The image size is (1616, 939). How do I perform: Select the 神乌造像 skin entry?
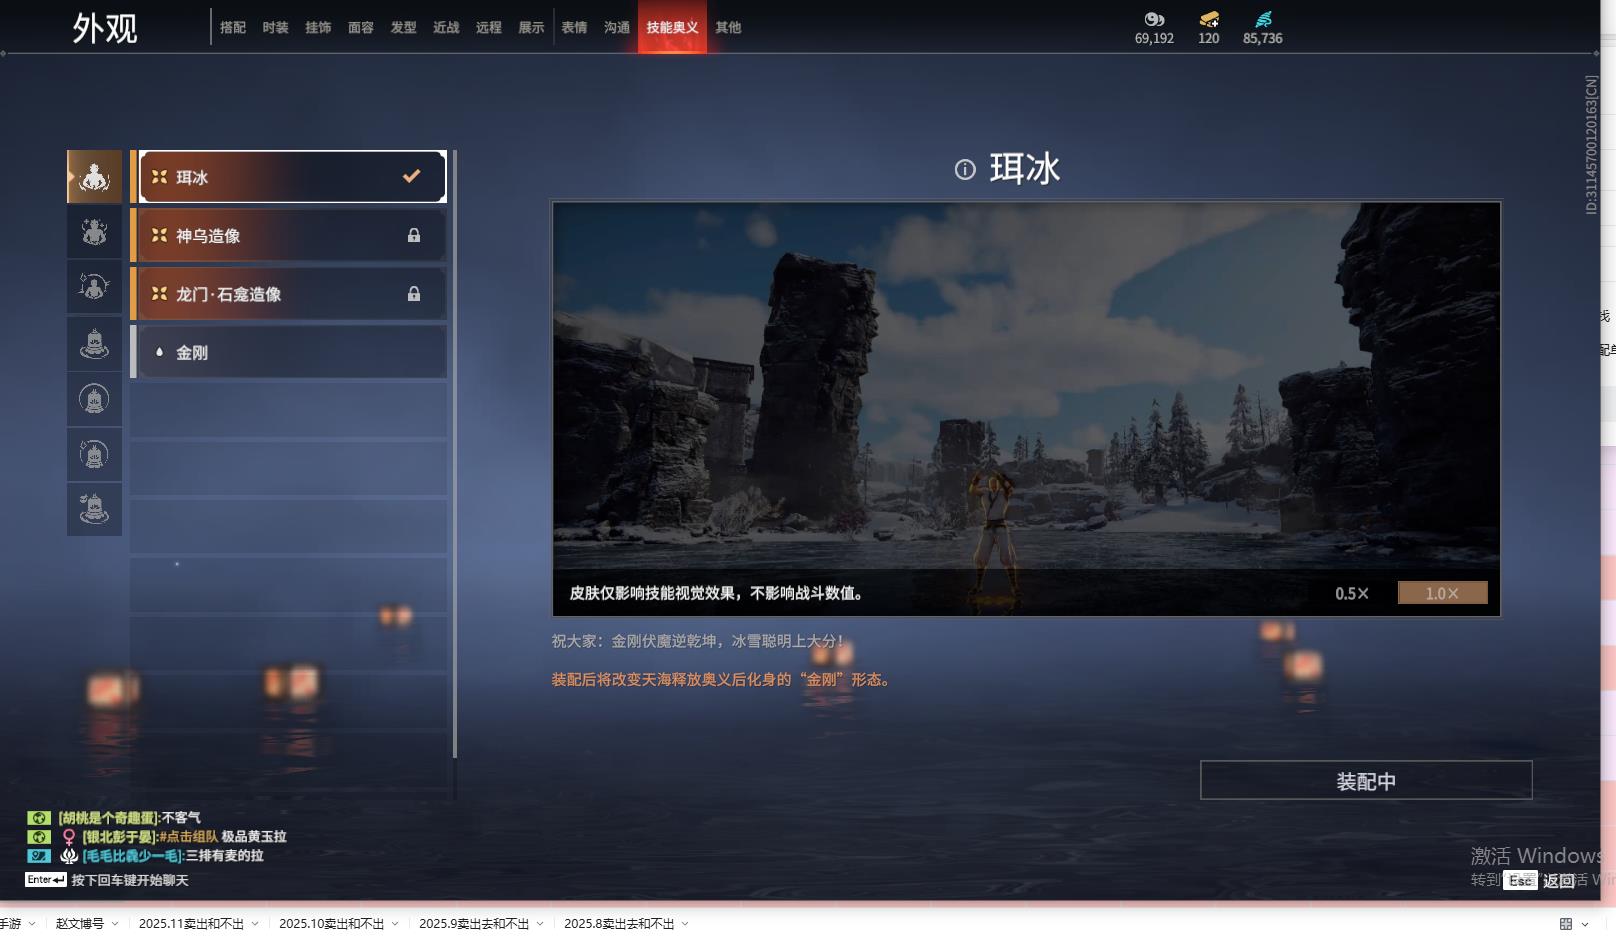[x=290, y=236]
